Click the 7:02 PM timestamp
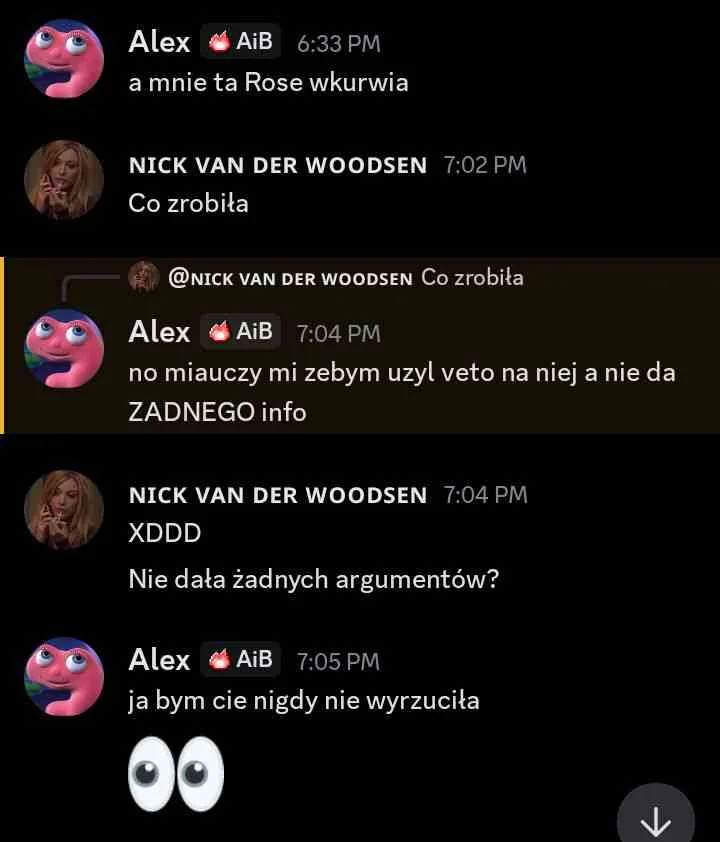720x842 pixels. click(485, 165)
